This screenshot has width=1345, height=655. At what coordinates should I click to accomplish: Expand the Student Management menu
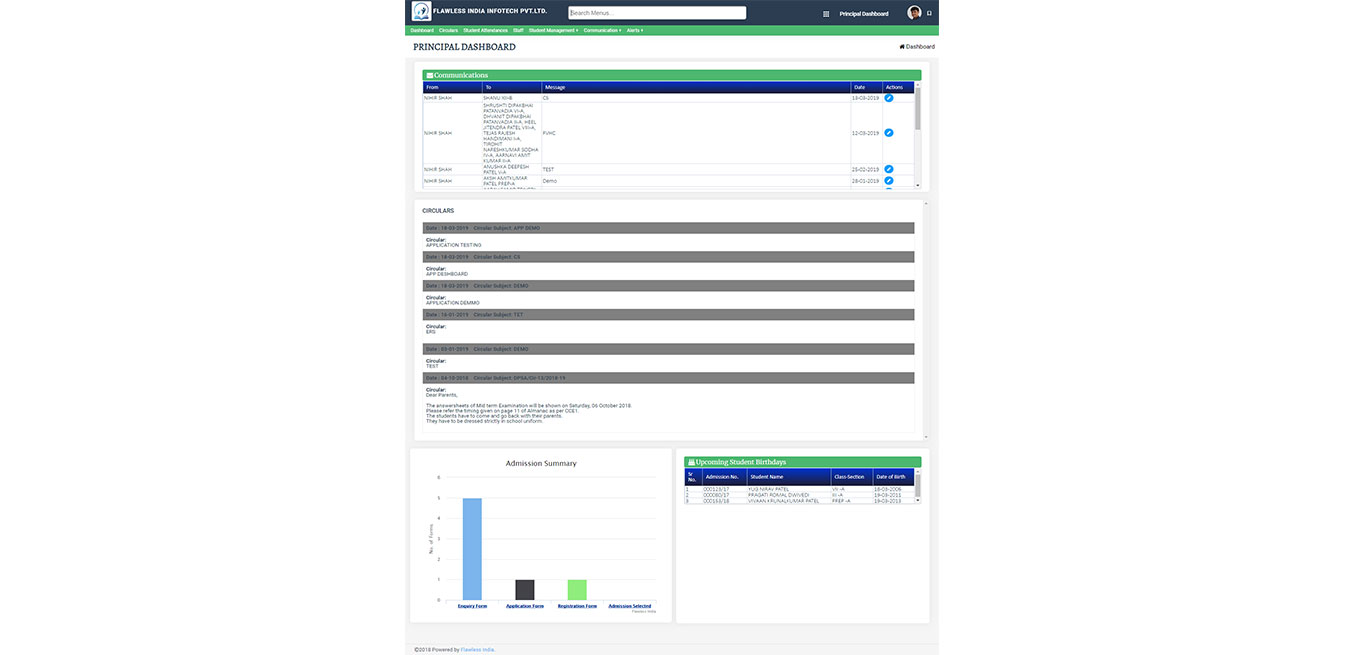(553, 30)
